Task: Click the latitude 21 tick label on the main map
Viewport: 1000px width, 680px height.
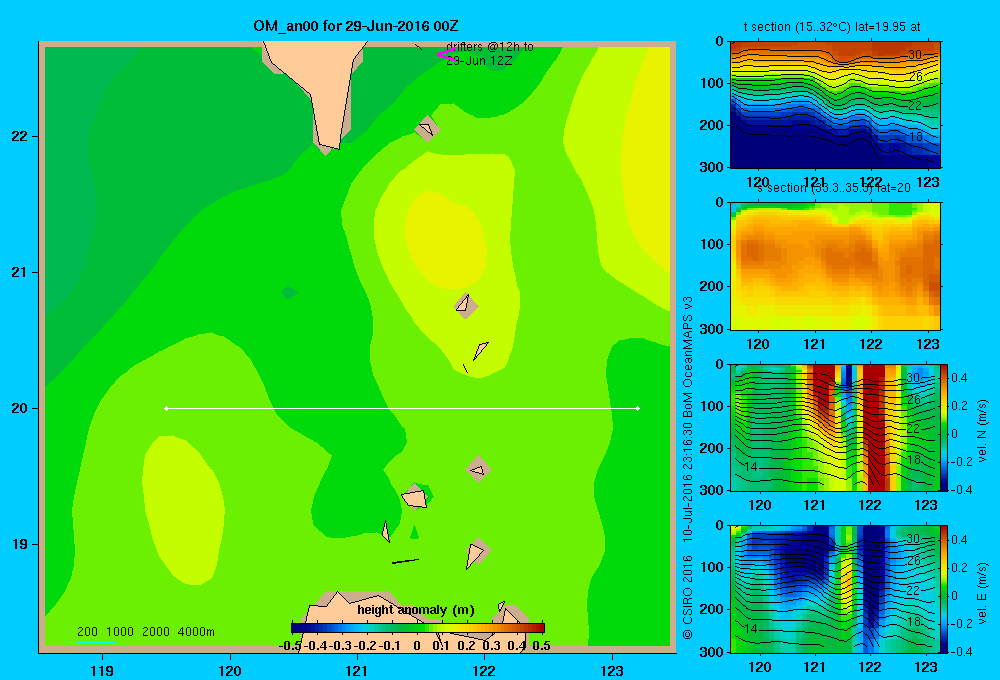Action: pyautogui.click(x=20, y=272)
